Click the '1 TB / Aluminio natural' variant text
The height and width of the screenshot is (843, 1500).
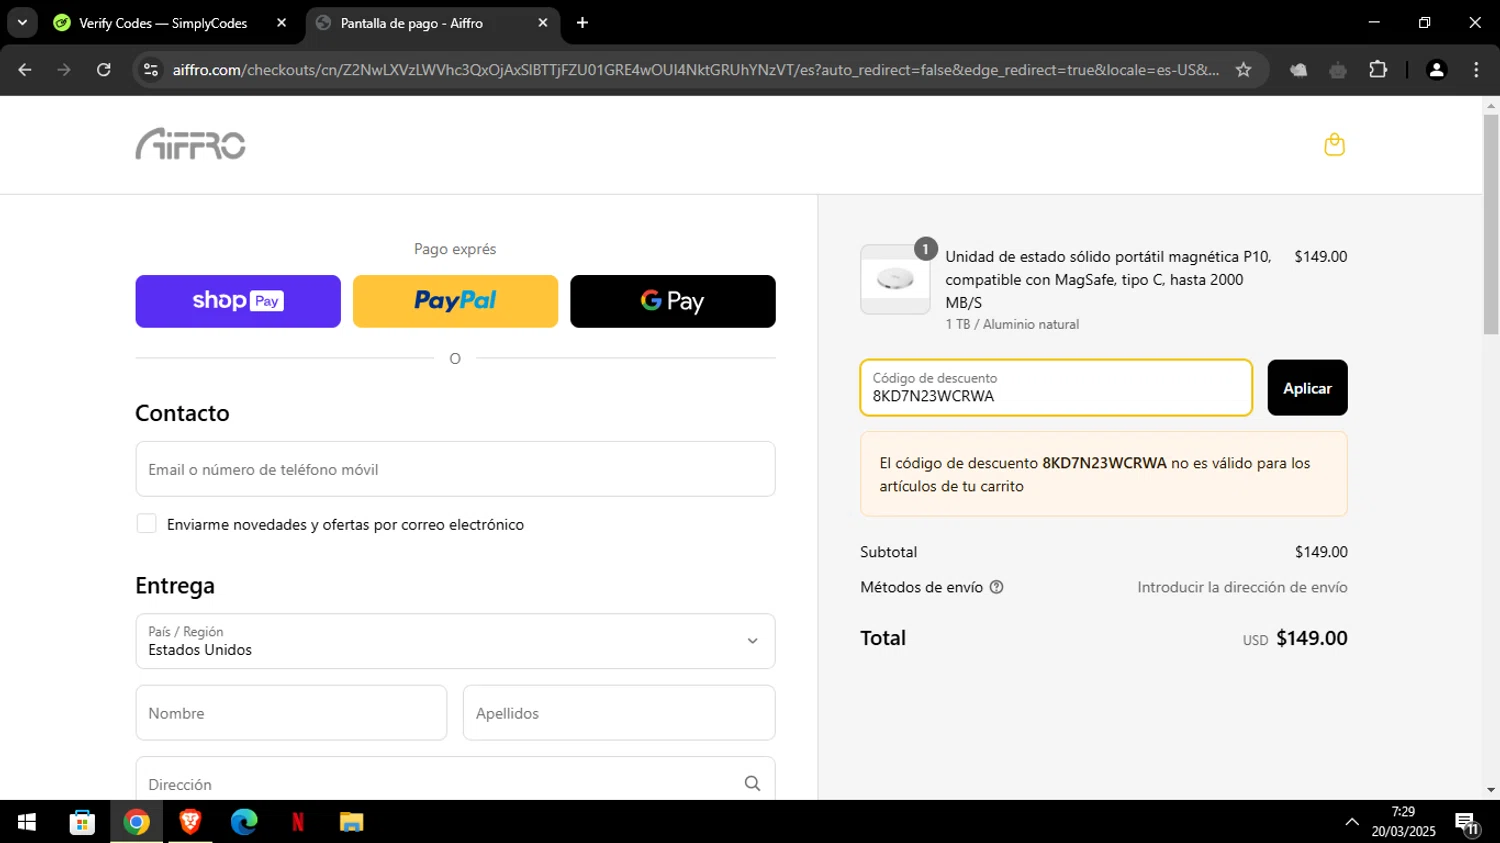pyautogui.click(x=1012, y=324)
